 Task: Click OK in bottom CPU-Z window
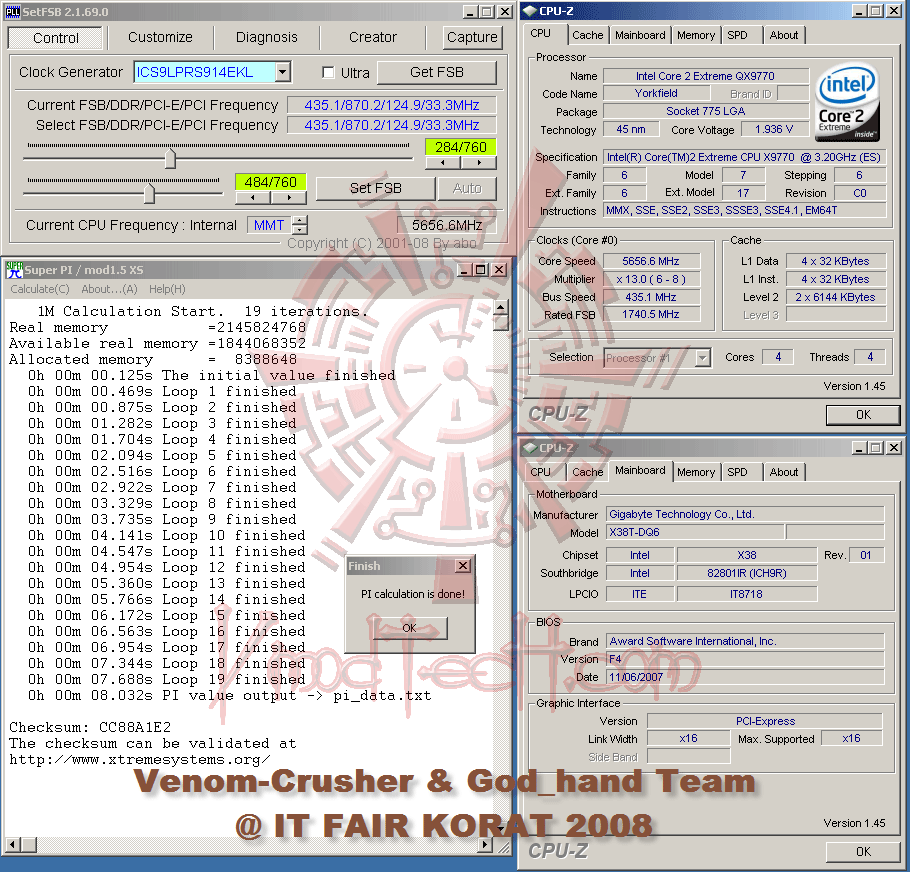(863, 852)
